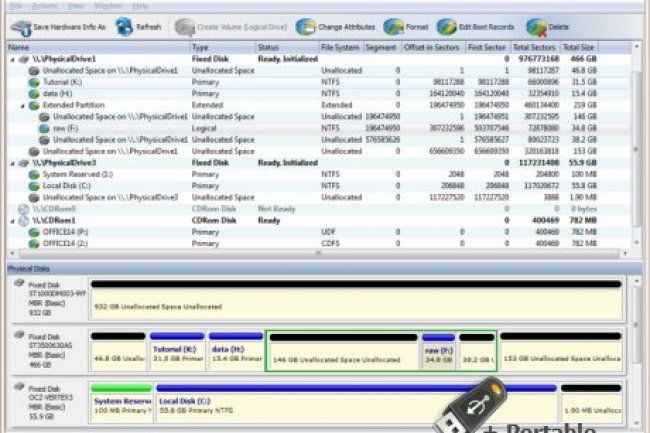Click the Format toolbar icon
Screen dimensions: 650x433
tap(391, 26)
